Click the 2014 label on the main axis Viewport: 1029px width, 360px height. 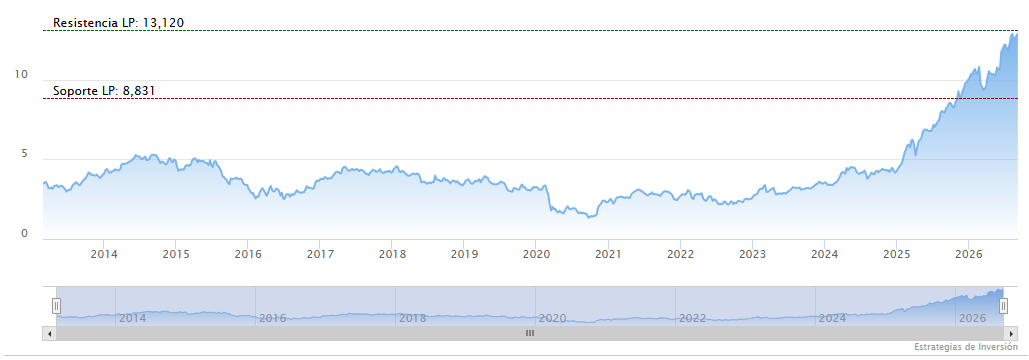tap(103, 254)
